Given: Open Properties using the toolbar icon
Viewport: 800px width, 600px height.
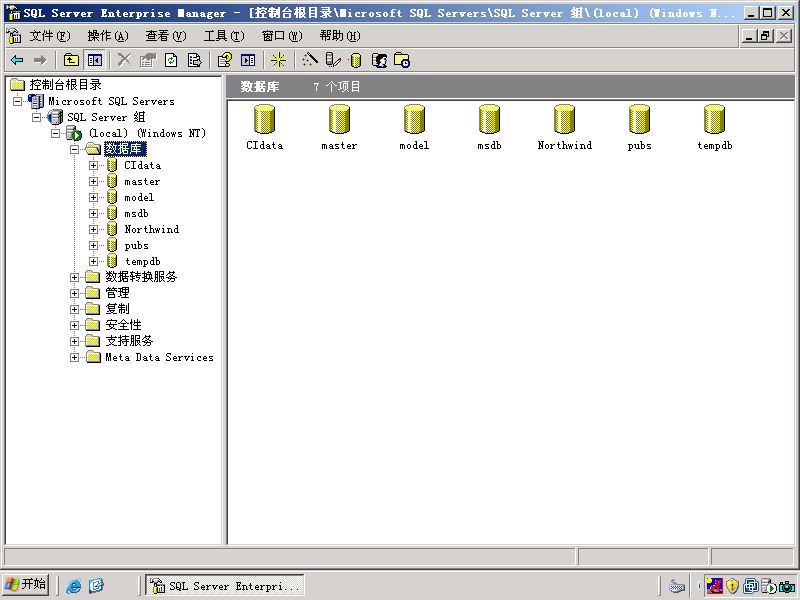Looking at the screenshot, I should [x=147, y=60].
